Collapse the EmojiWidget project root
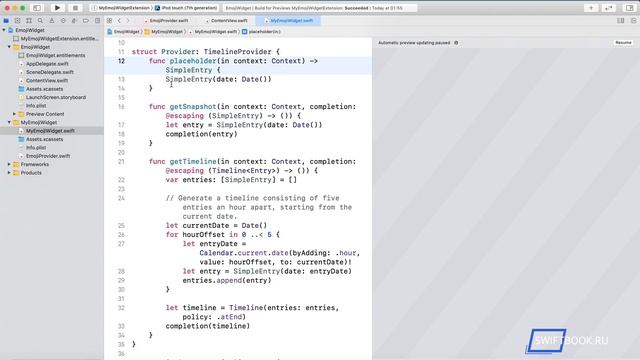The height and width of the screenshot is (360, 640). tap(4, 30)
